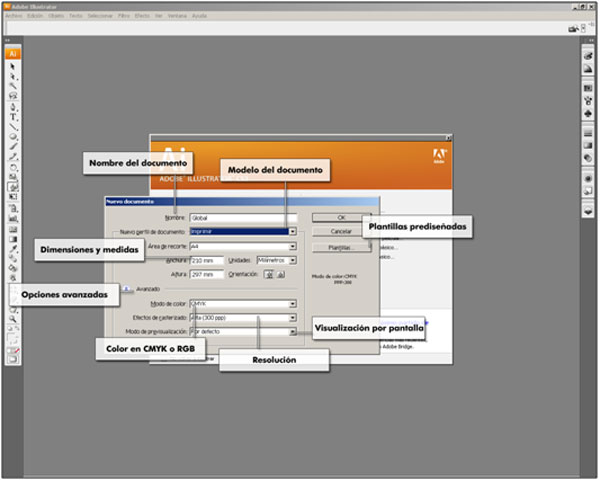600x480 pixels.
Task: Change screen mode at toolbar bottom
Action: [x=13, y=359]
